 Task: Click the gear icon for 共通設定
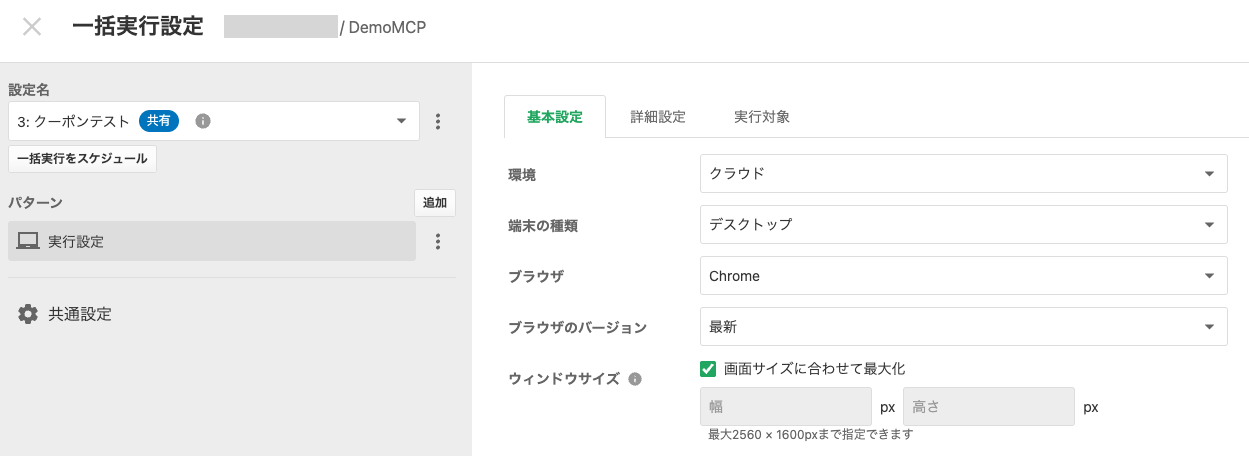pos(28,314)
